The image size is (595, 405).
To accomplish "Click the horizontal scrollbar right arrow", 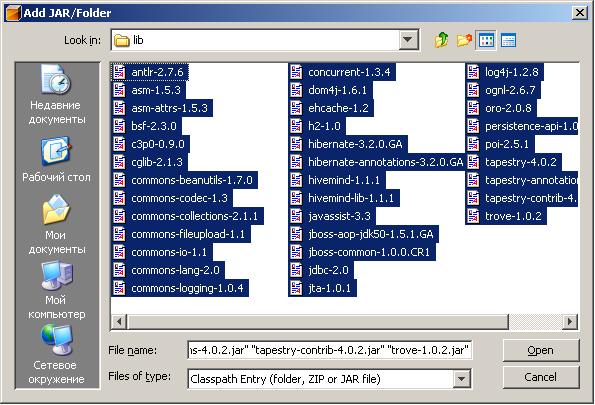I will click(570, 321).
